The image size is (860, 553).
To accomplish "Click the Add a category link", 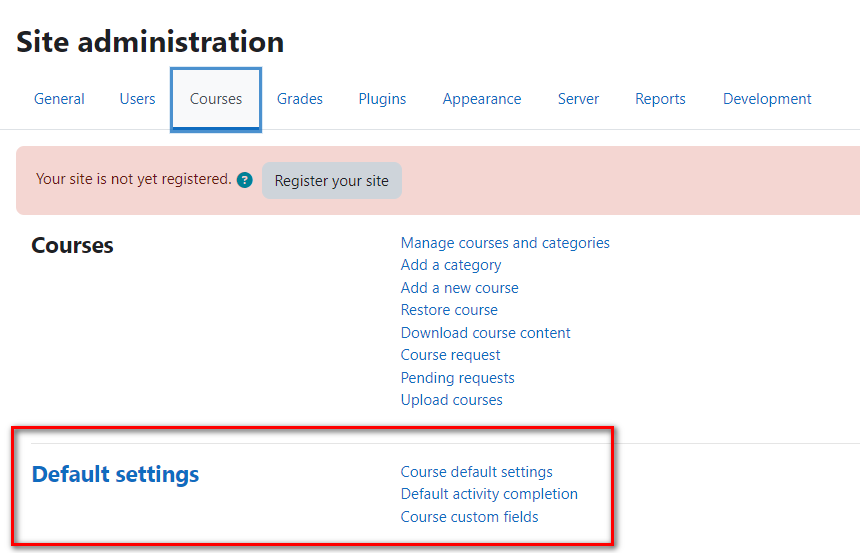I will point(451,265).
